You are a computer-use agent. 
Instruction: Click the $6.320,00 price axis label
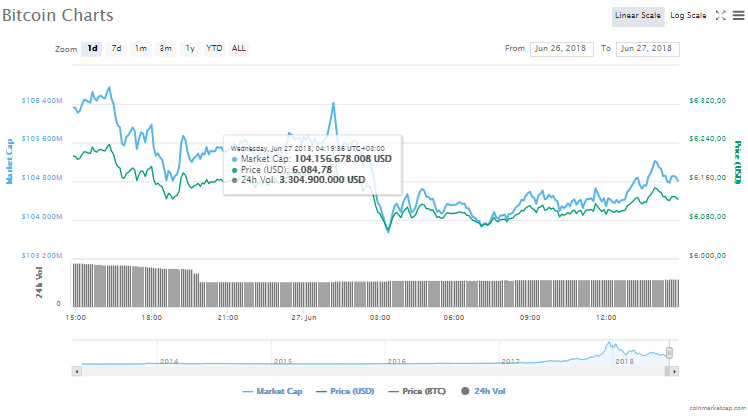[x=707, y=101]
